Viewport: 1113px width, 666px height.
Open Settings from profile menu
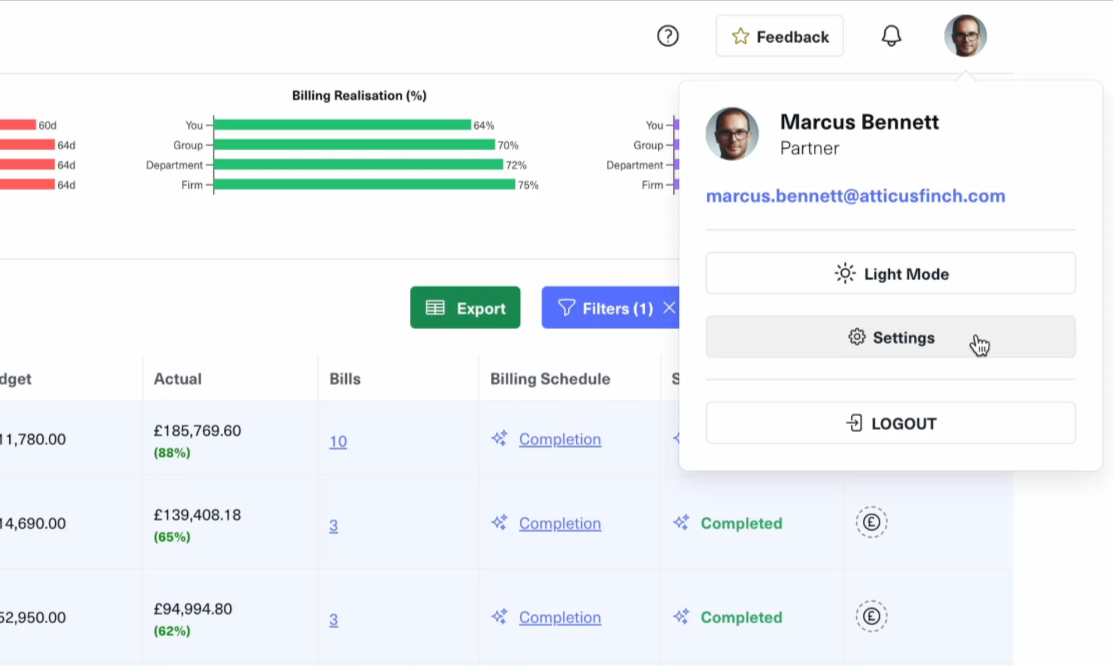pos(890,338)
